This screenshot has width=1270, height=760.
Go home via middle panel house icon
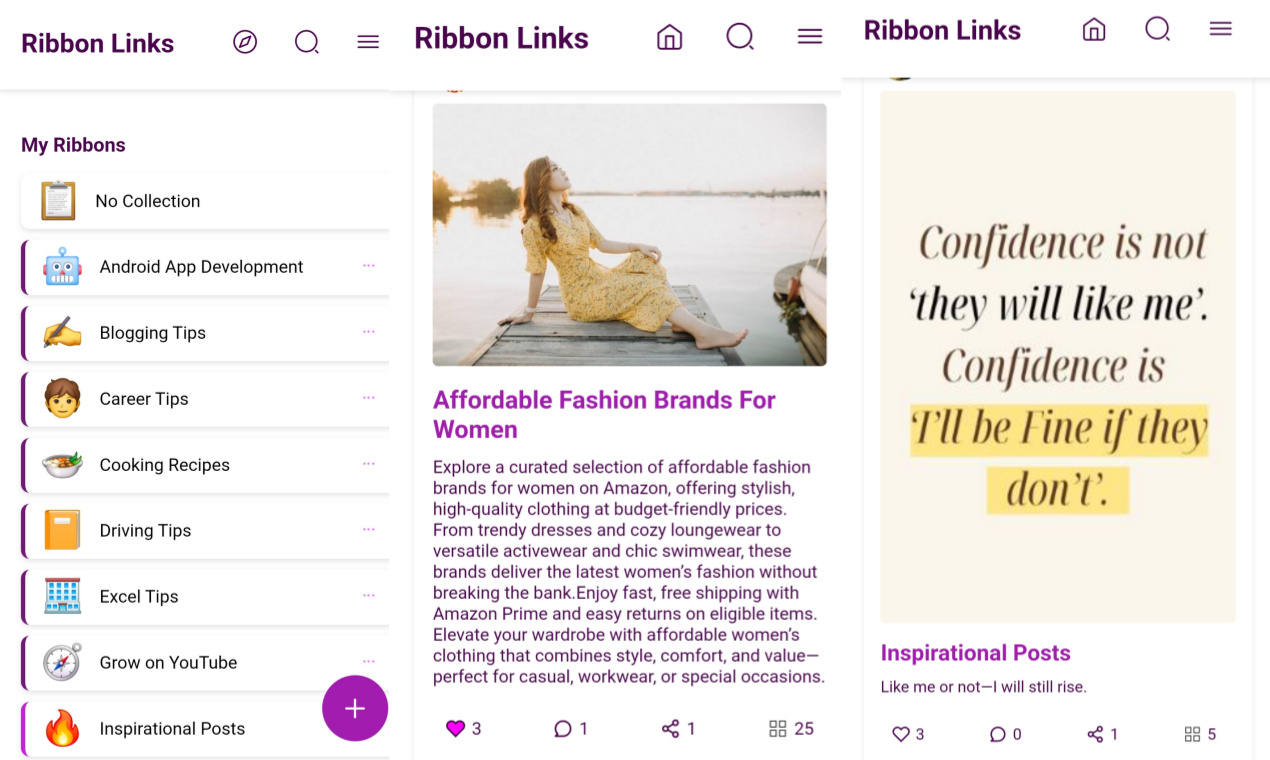pos(669,37)
